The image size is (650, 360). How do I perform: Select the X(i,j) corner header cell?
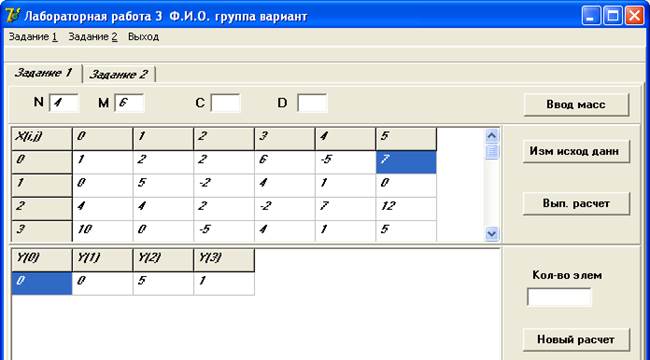41,139
